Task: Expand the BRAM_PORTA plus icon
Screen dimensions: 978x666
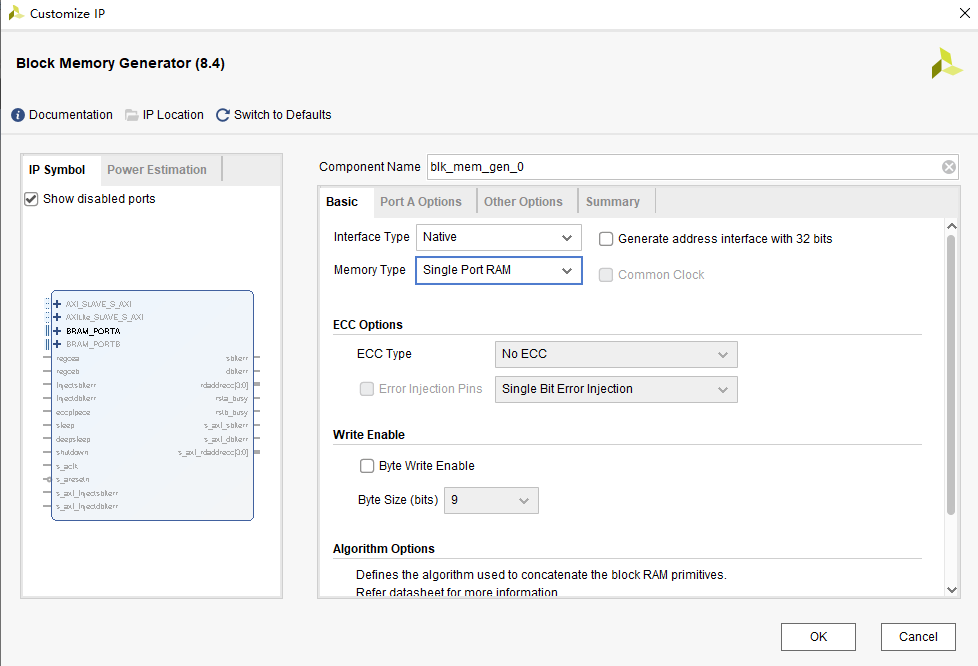Action: click(57, 331)
